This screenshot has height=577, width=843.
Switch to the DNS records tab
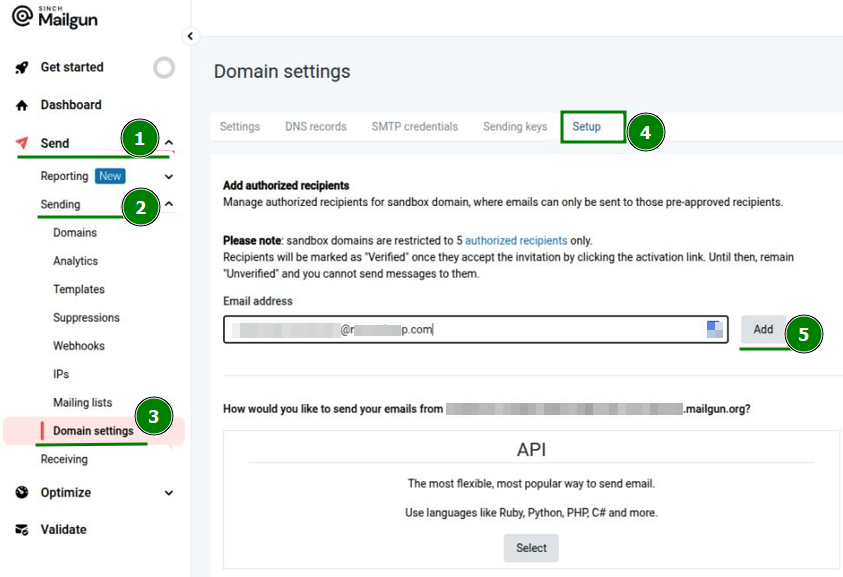point(315,126)
